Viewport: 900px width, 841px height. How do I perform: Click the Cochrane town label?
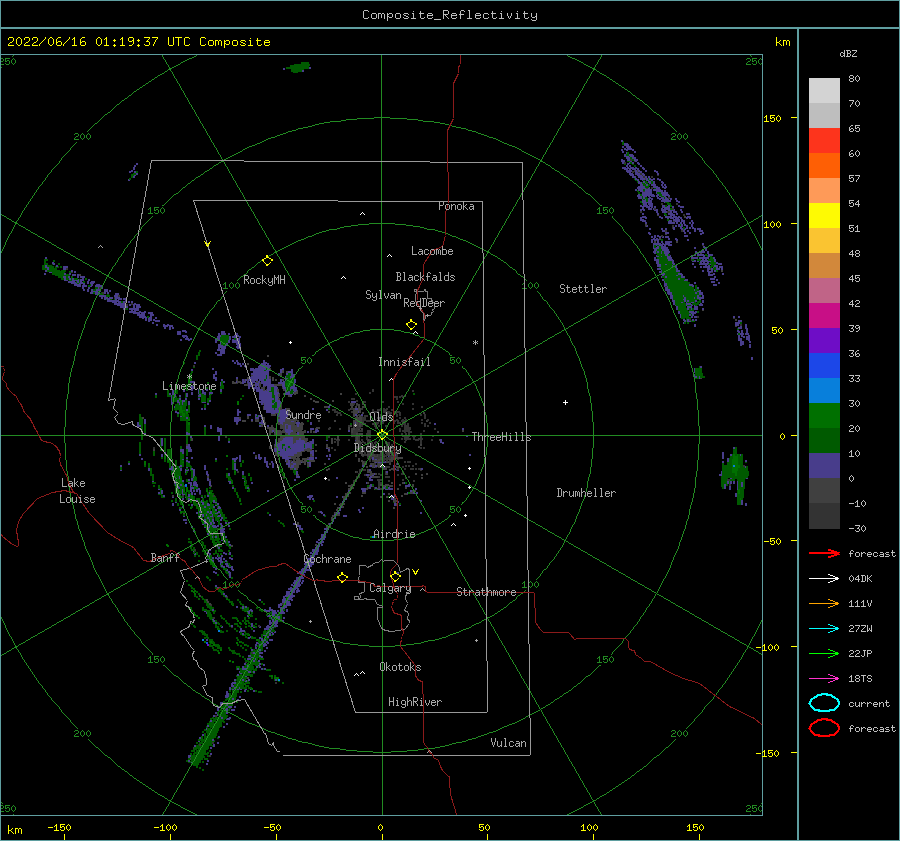[x=327, y=559]
